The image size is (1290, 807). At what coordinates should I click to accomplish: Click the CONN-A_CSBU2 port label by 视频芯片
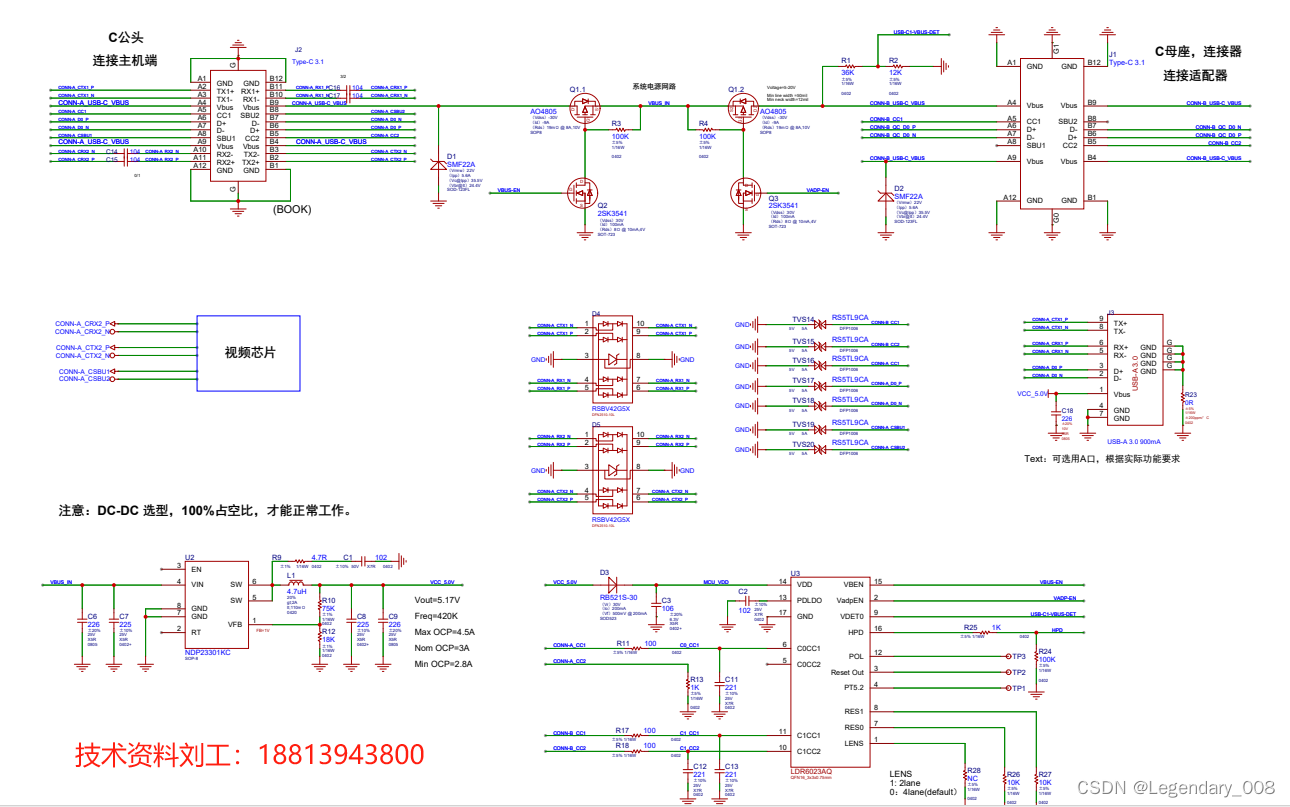(x=84, y=379)
